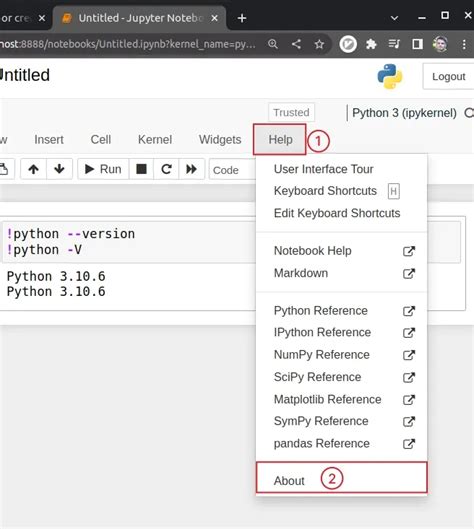Image resolution: width=474 pixels, height=529 pixels.
Task: Open the tab search chevron
Action: pos(394,18)
